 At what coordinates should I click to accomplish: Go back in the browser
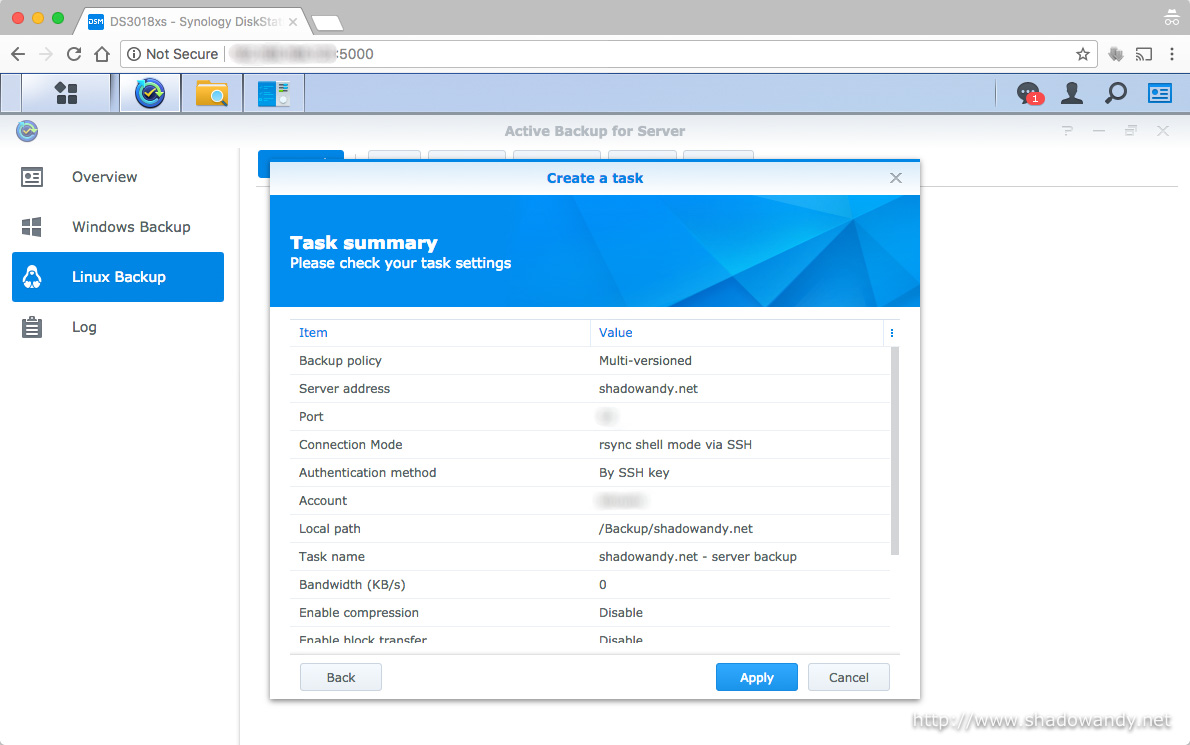(18, 54)
